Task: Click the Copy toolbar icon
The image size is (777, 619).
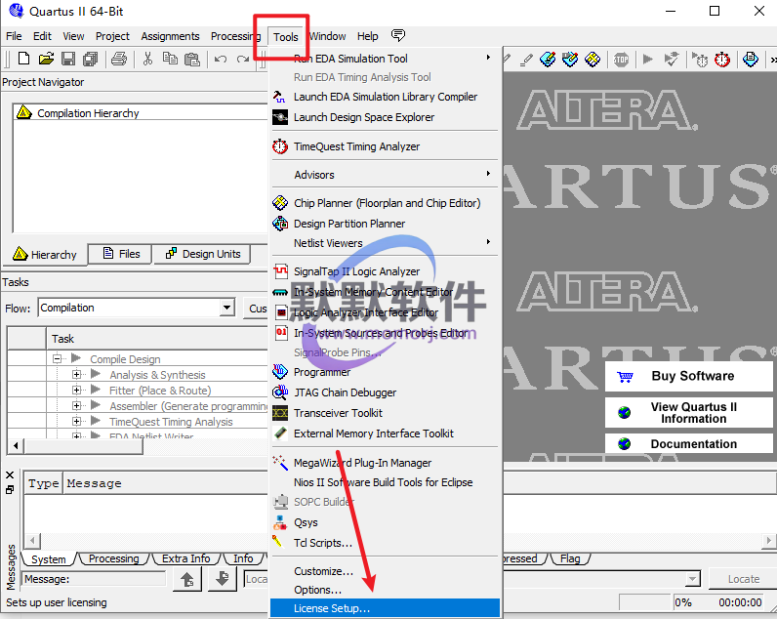Action: 170,59
